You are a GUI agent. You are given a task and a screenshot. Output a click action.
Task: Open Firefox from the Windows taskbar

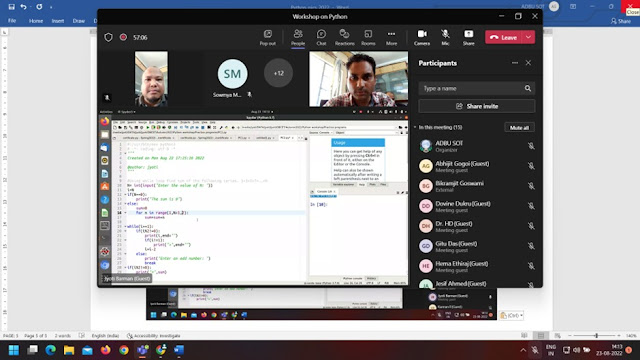(105, 350)
